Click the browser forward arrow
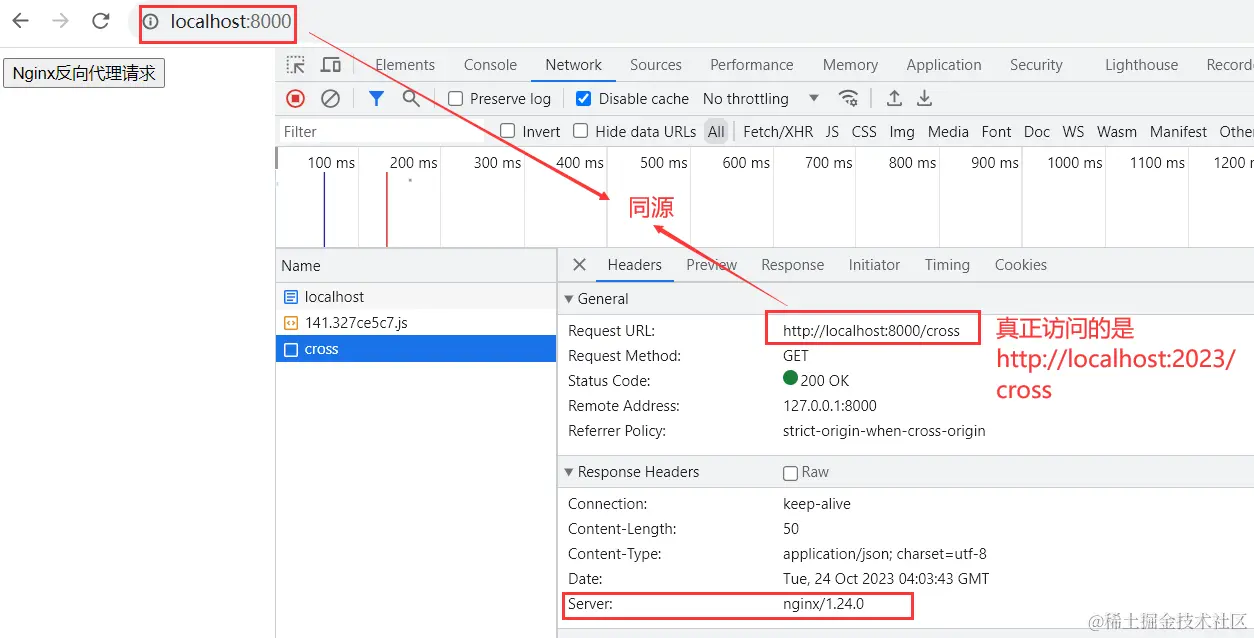The height and width of the screenshot is (638, 1254). pos(60,21)
